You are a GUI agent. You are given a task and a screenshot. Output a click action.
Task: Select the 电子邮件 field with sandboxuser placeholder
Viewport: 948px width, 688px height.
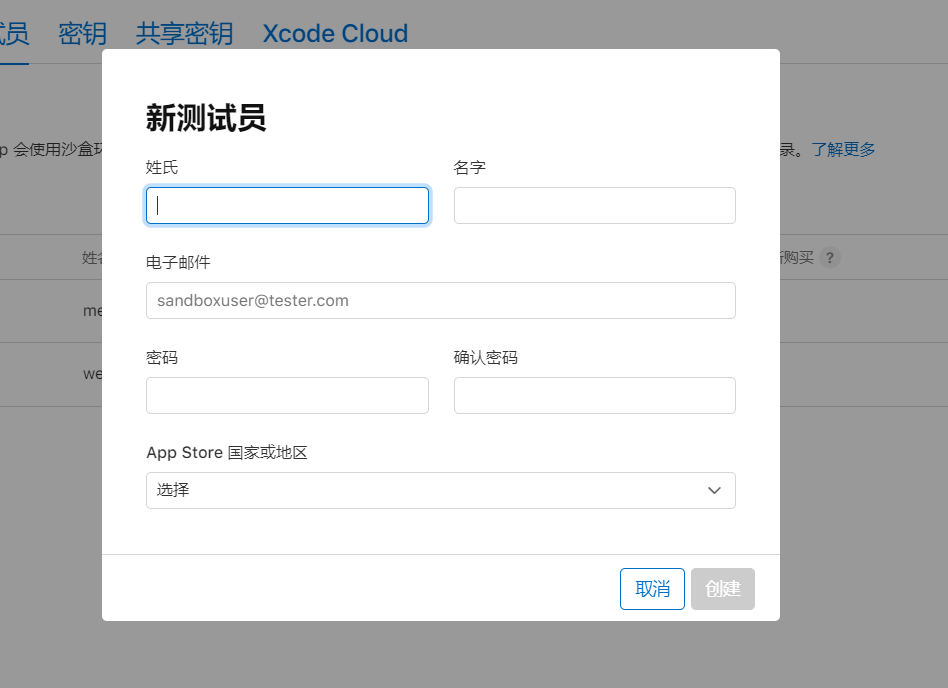[x=441, y=300]
